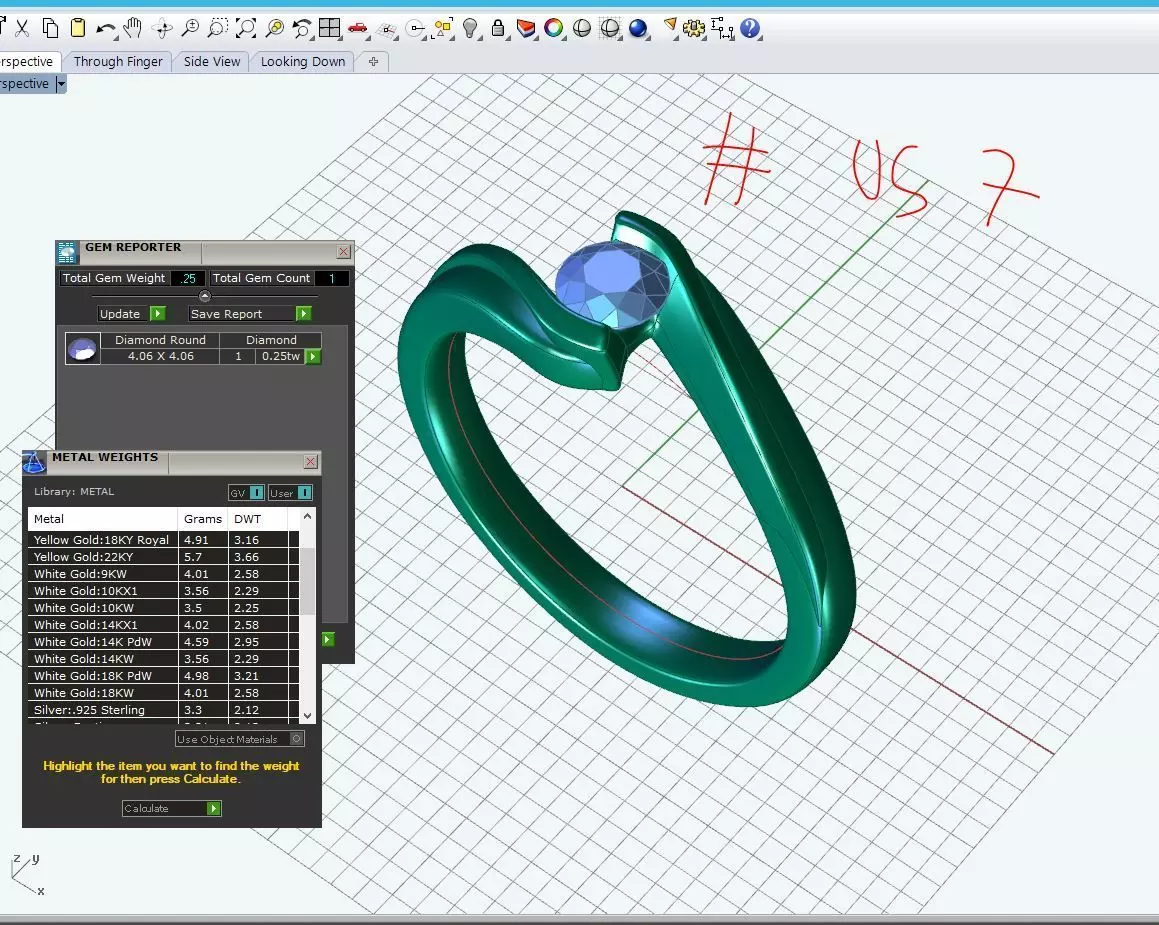
Task: Click the 4.06 X 4.06 size cell
Action: coord(160,356)
